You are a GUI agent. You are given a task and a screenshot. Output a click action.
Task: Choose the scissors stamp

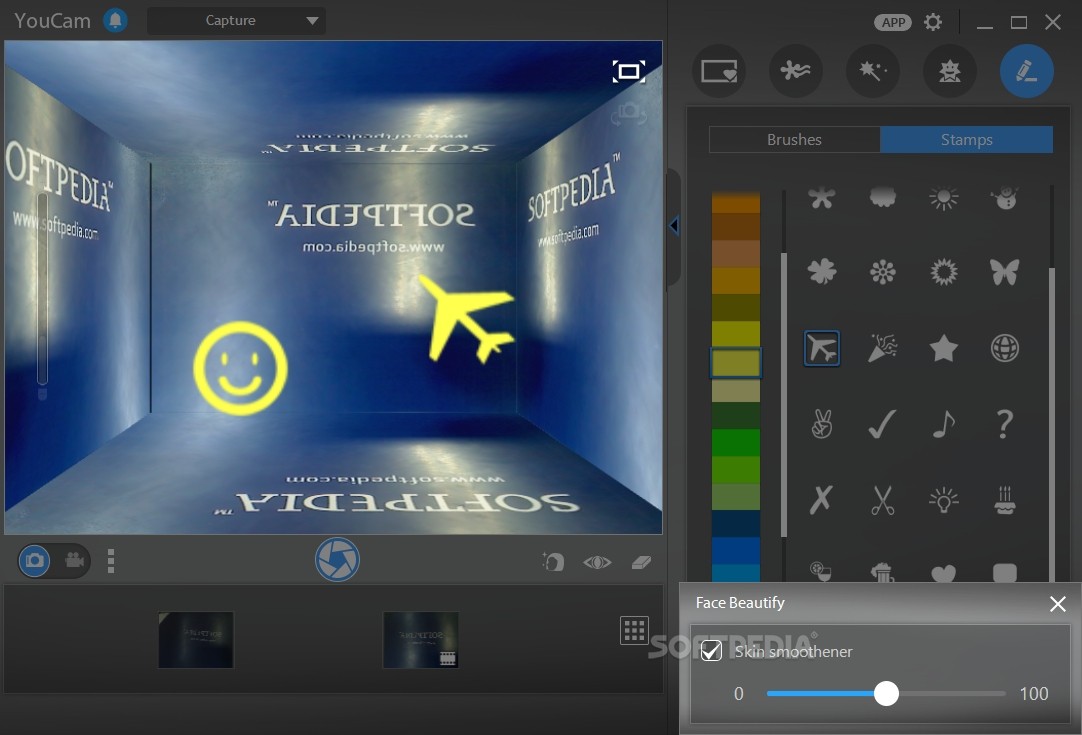883,500
